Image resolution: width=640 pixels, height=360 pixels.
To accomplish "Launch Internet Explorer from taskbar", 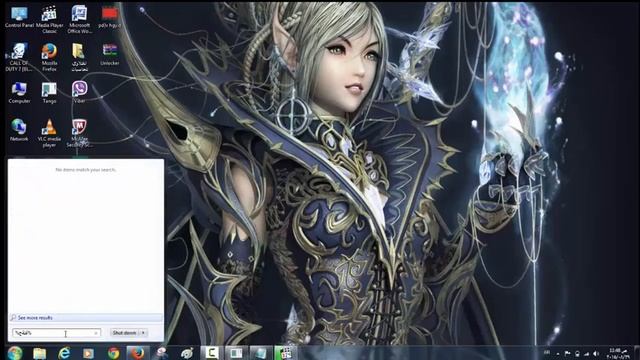I will click(64, 353).
